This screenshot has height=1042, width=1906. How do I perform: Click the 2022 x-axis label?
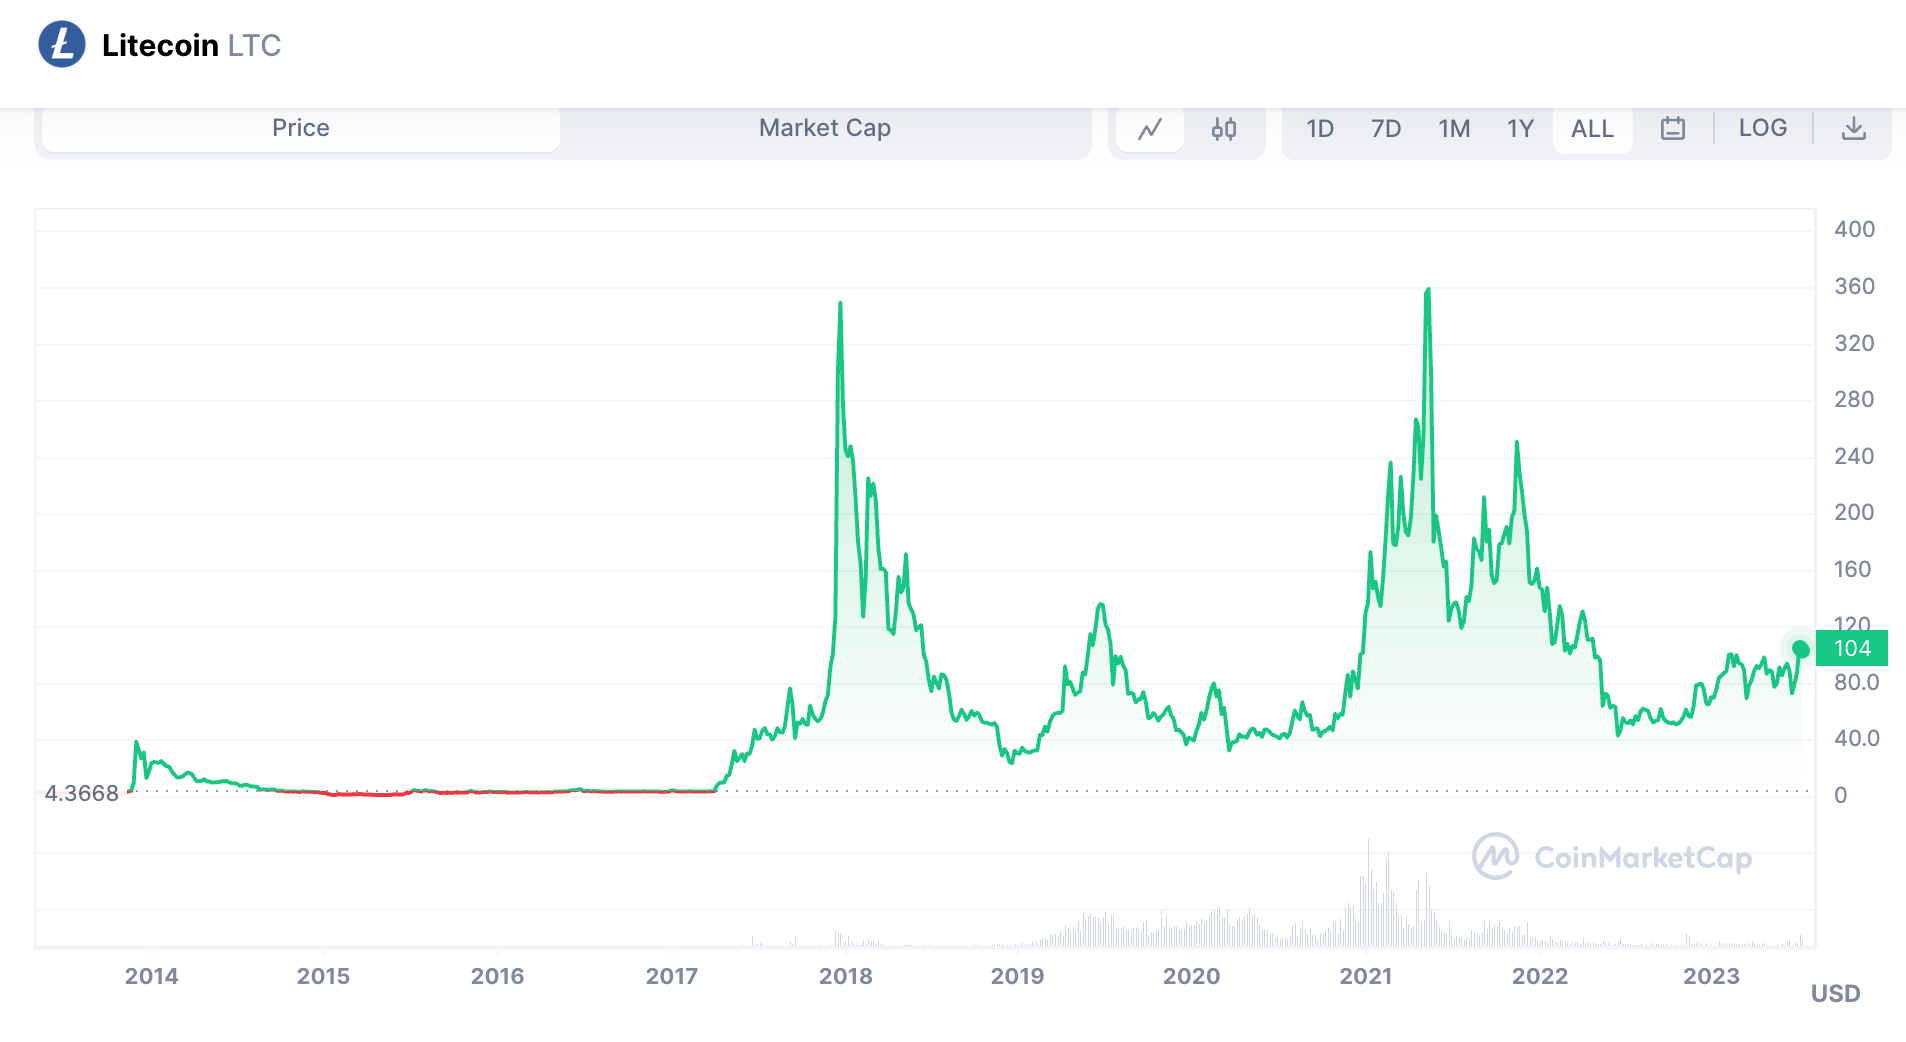point(1540,976)
